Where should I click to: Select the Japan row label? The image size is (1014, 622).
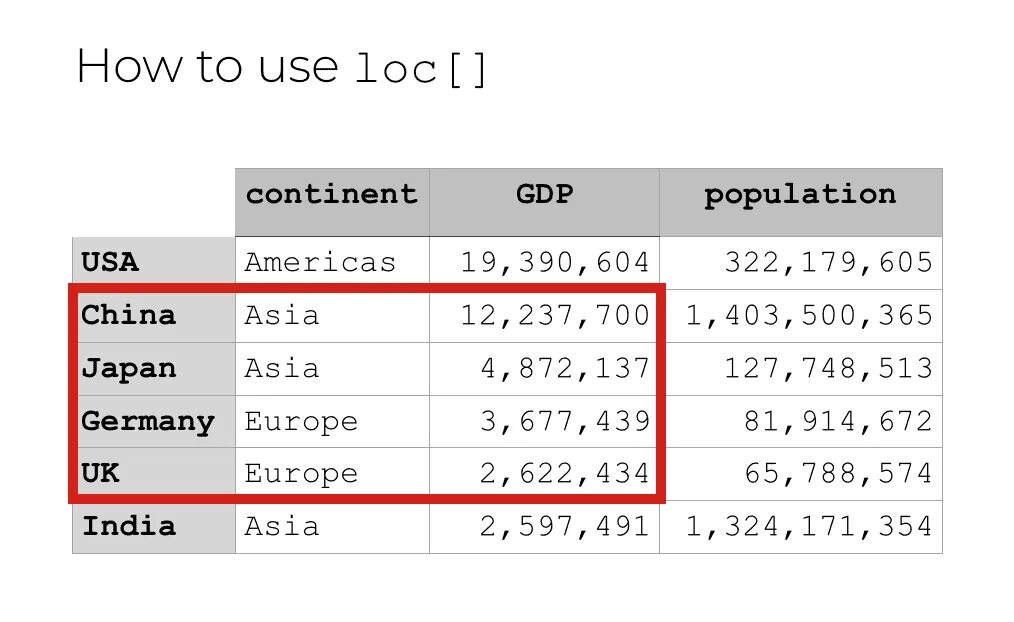128,369
